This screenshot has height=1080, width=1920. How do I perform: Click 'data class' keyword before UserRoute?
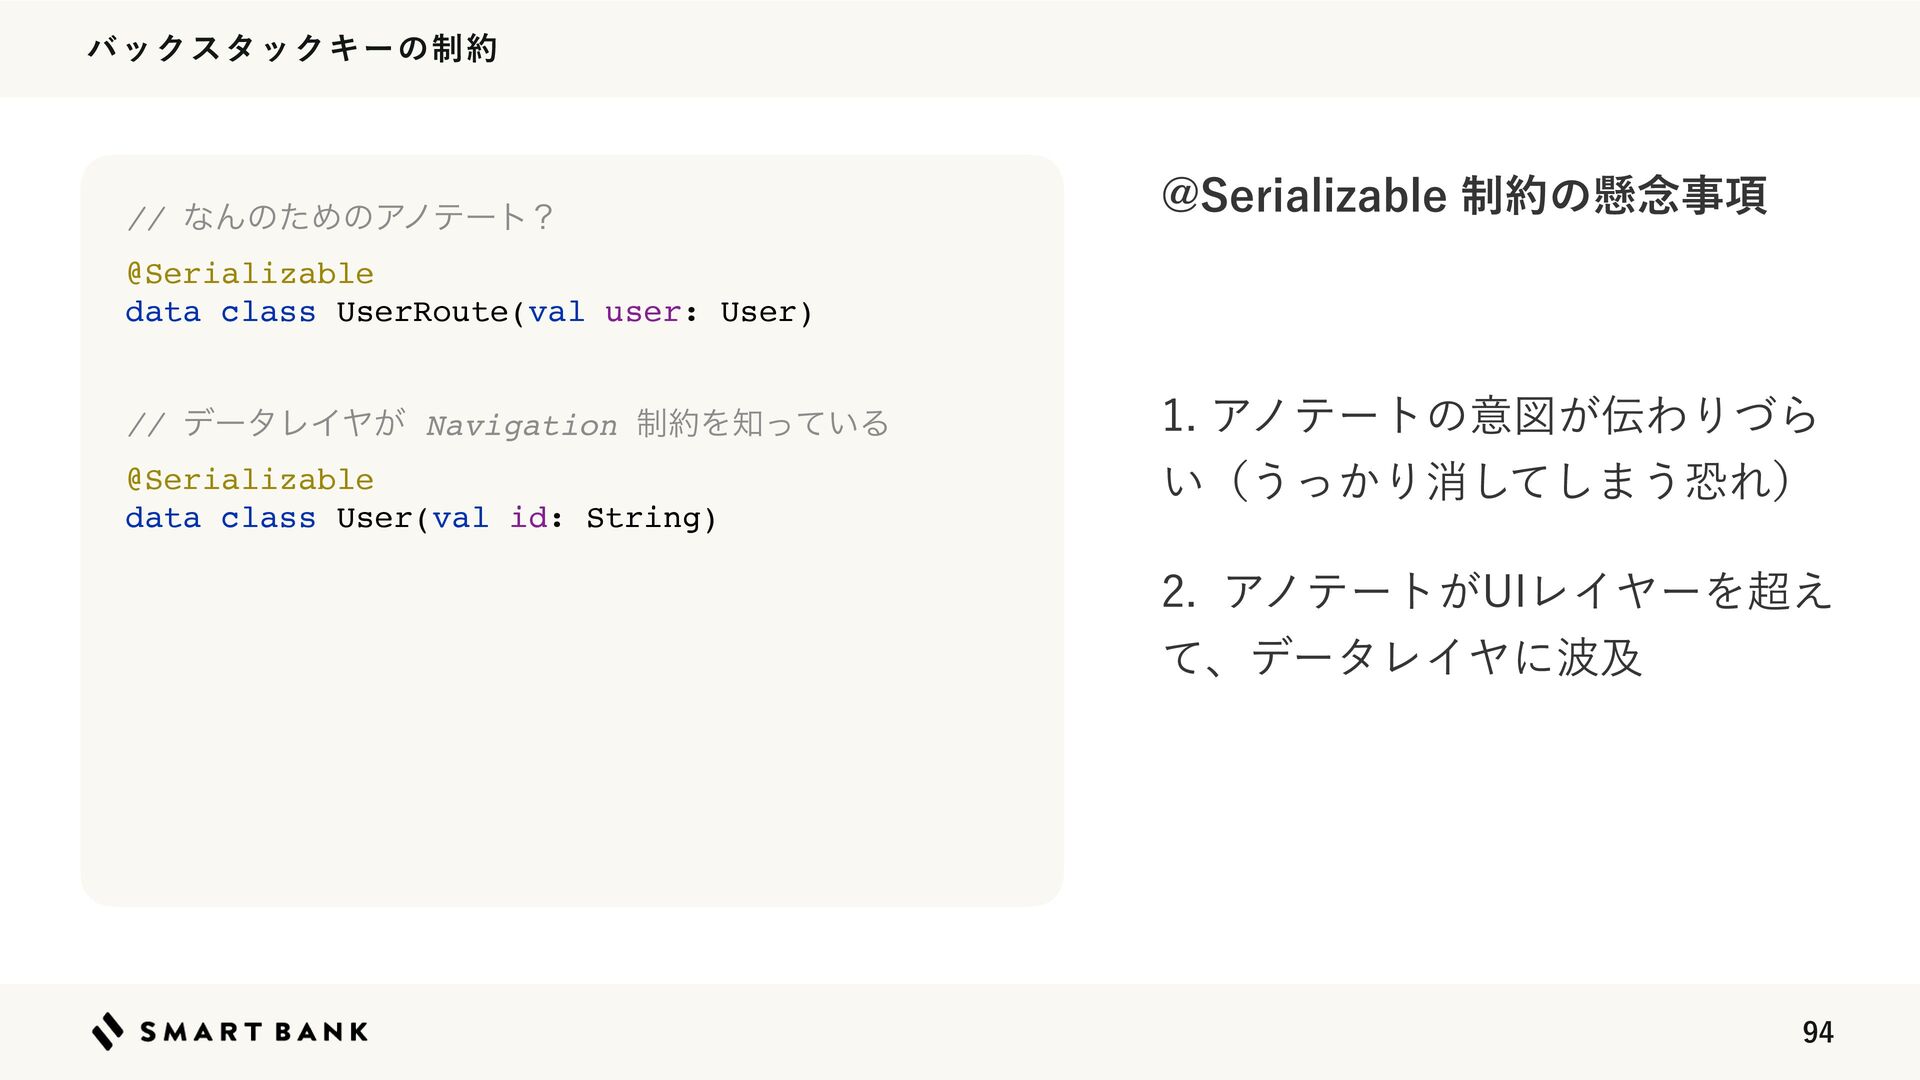[x=221, y=312]
